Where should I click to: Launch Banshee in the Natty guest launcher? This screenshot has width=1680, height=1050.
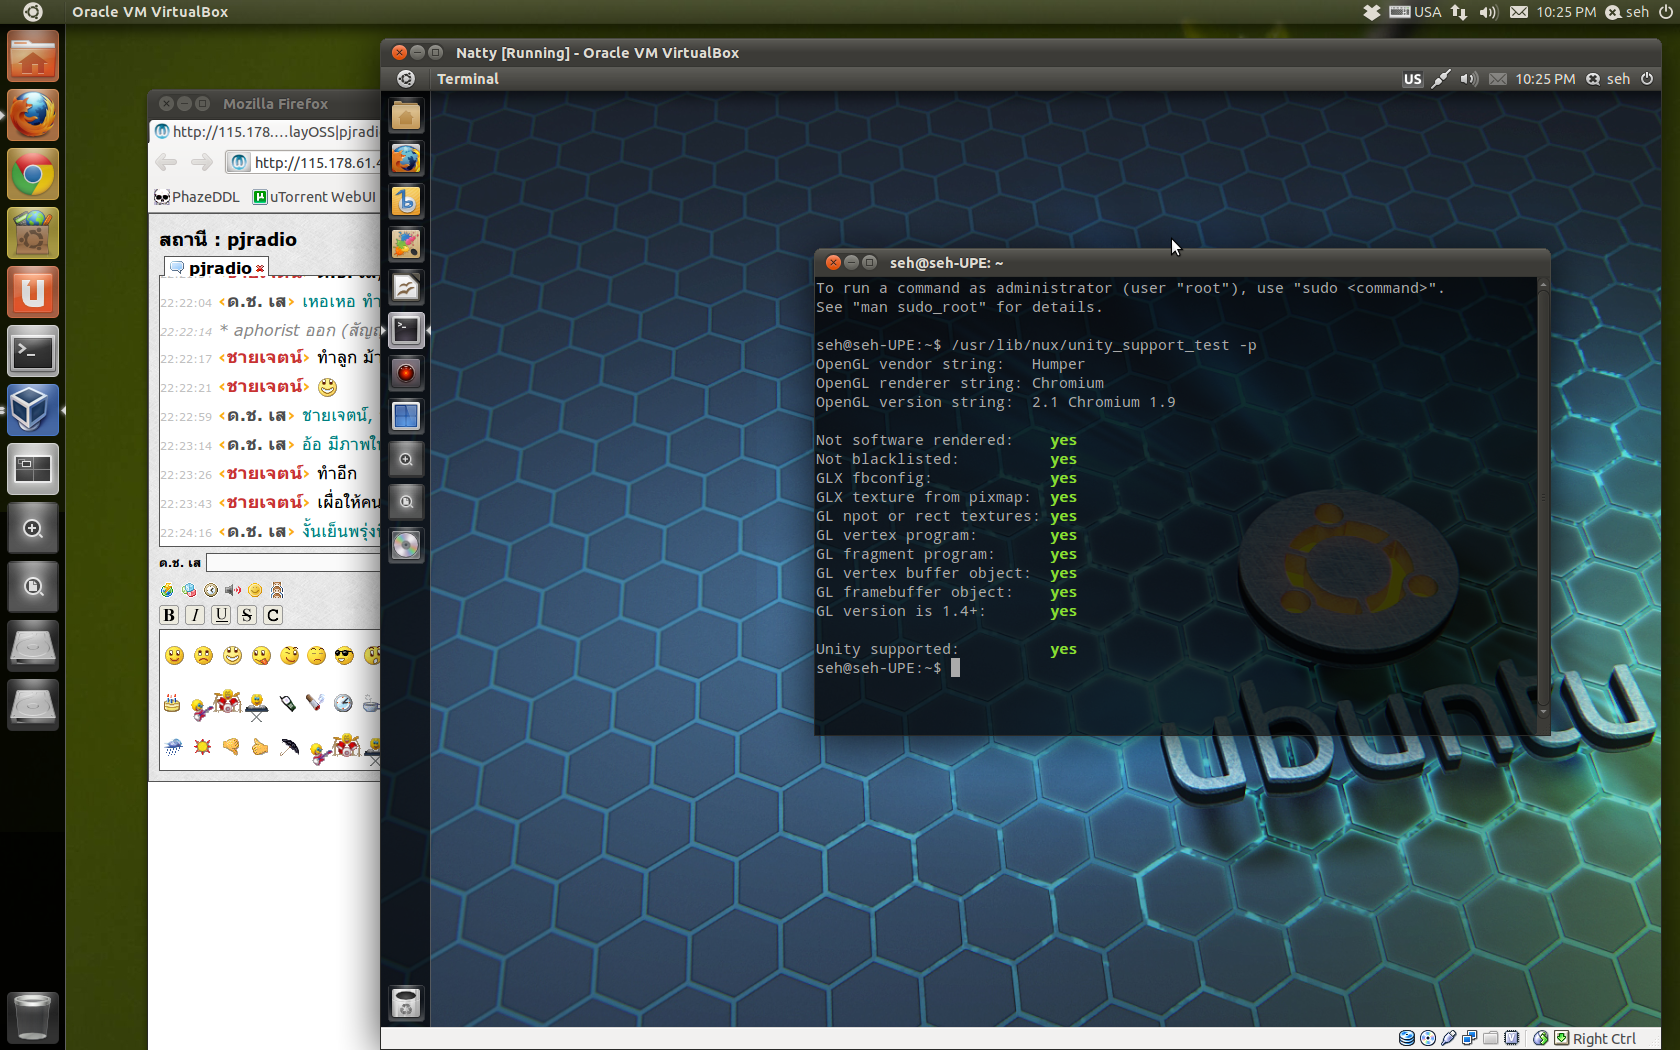[406, 202]
